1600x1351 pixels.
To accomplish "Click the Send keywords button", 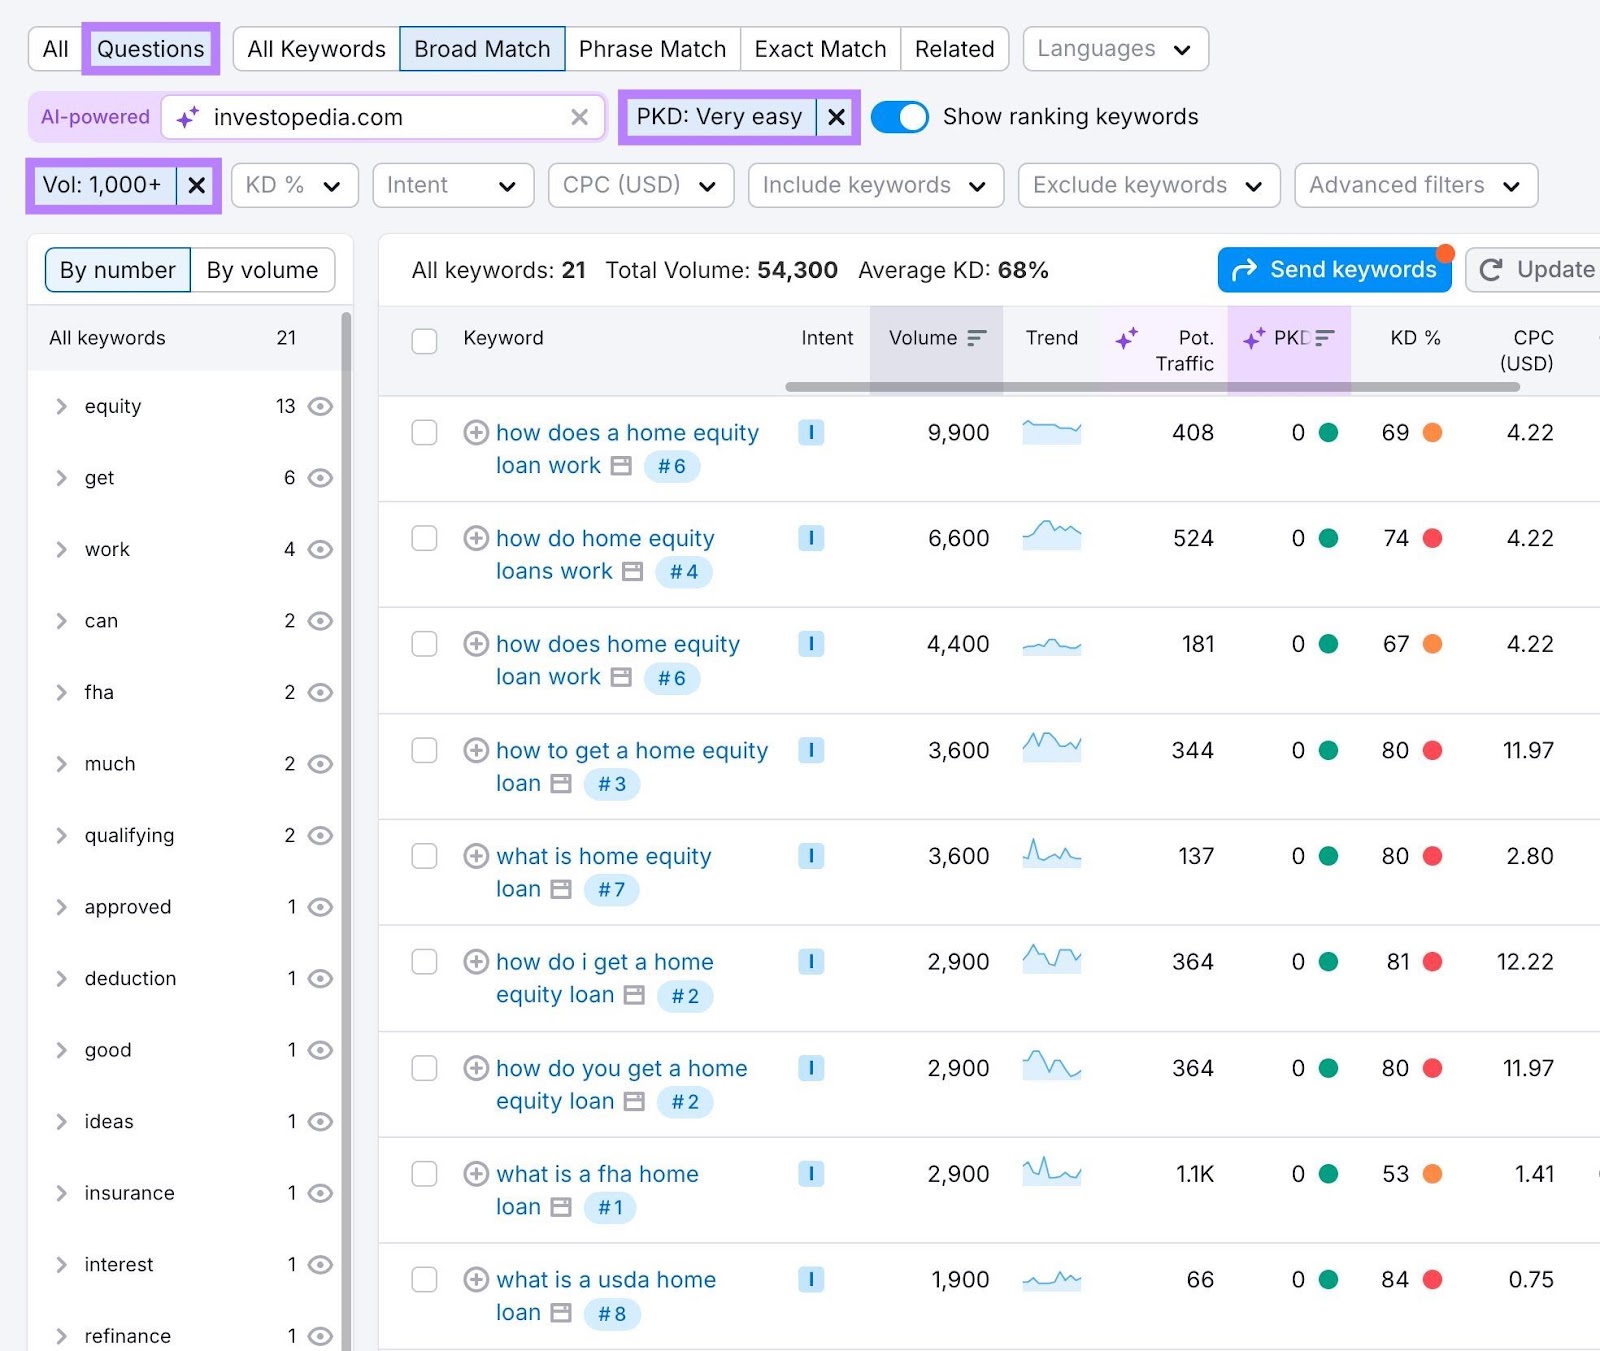I will [x=1334, y=269].
